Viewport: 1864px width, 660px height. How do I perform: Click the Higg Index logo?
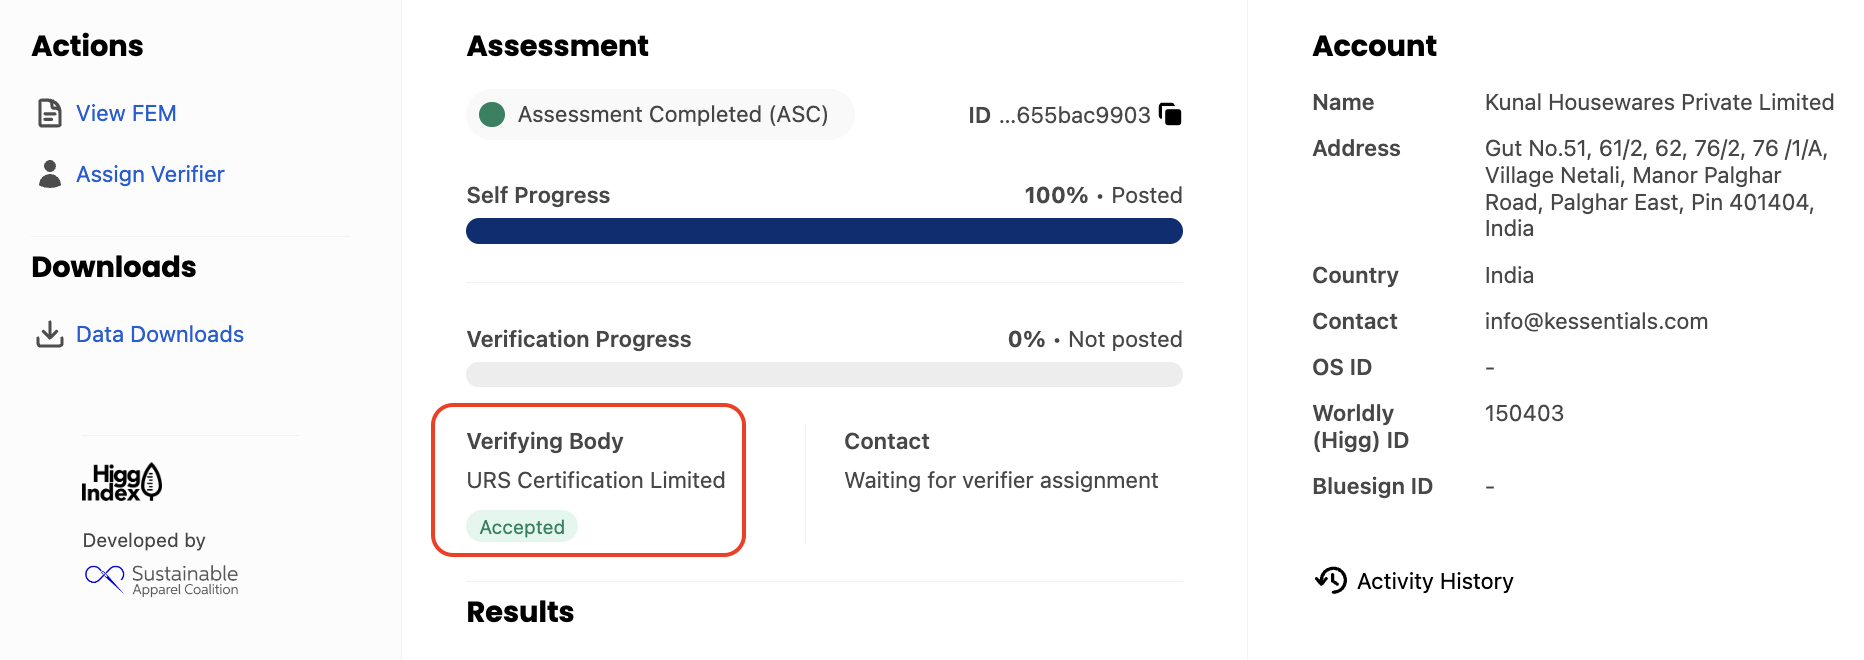(x=122, y=482)
